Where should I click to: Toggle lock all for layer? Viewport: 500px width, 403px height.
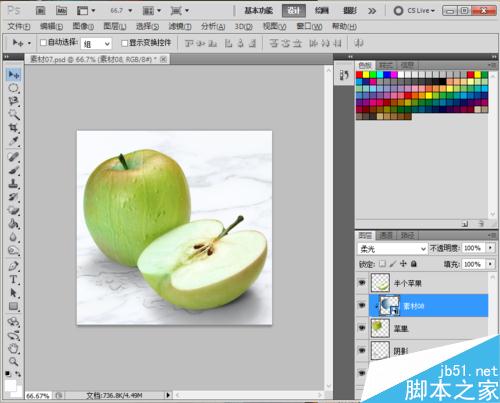tap(414, 264)
